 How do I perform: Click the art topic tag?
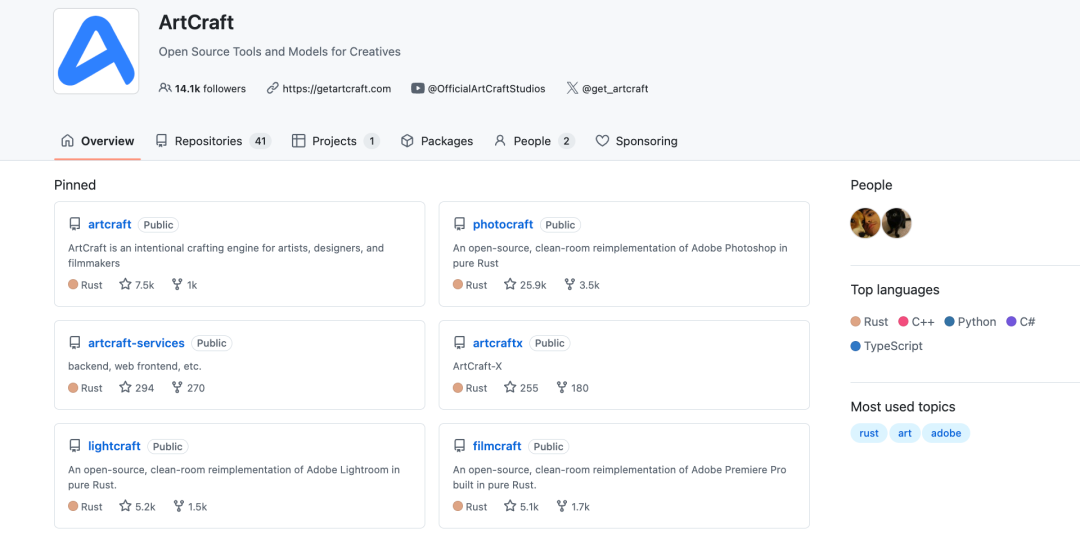[x=905, y=433]
